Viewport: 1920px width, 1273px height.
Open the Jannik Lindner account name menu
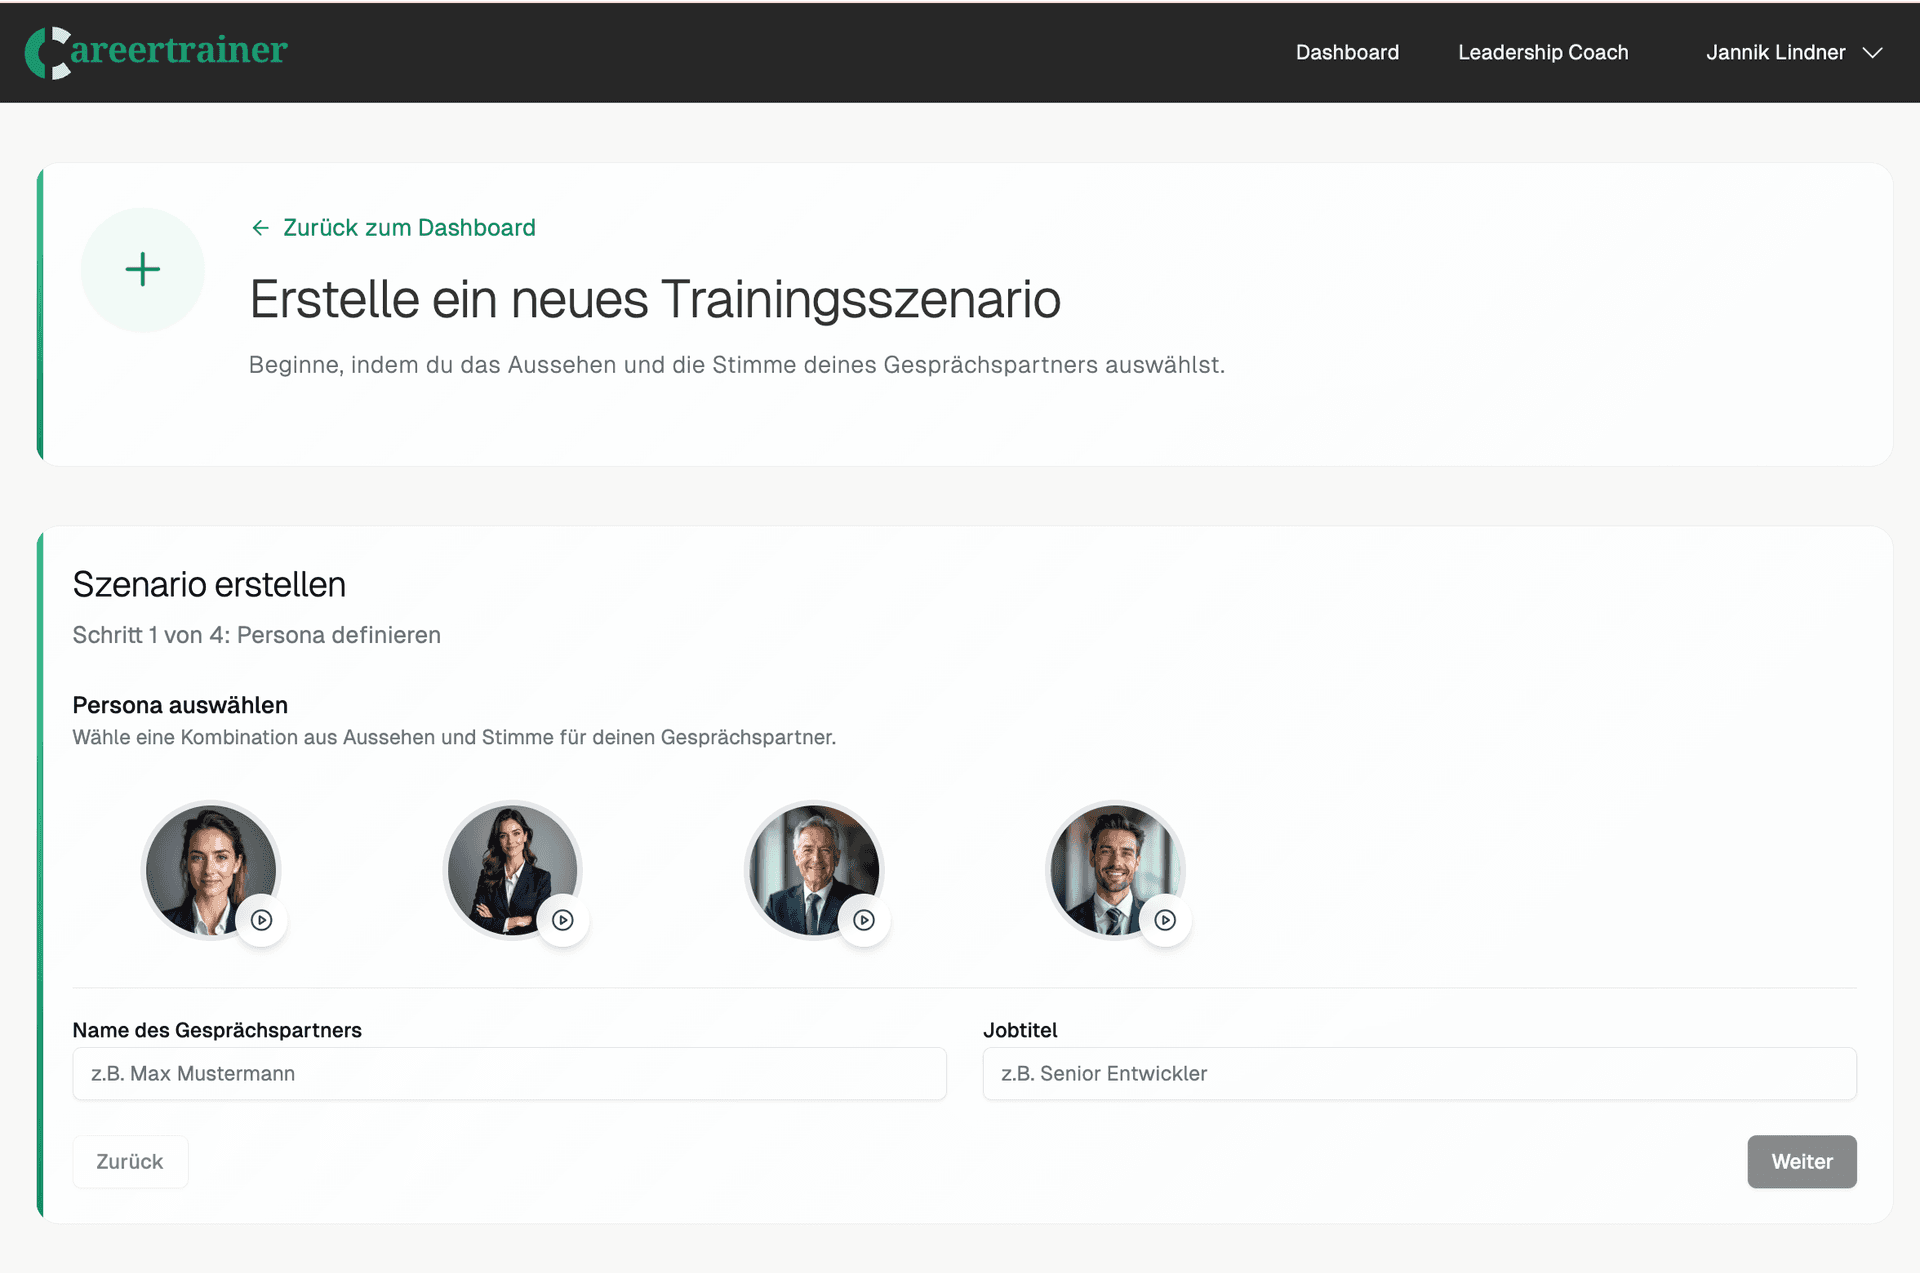coord(1775,53)
